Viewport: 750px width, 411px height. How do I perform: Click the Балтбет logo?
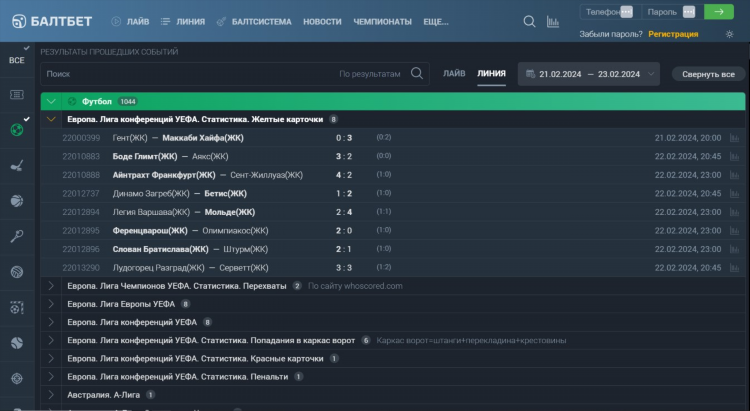point(52,22)
